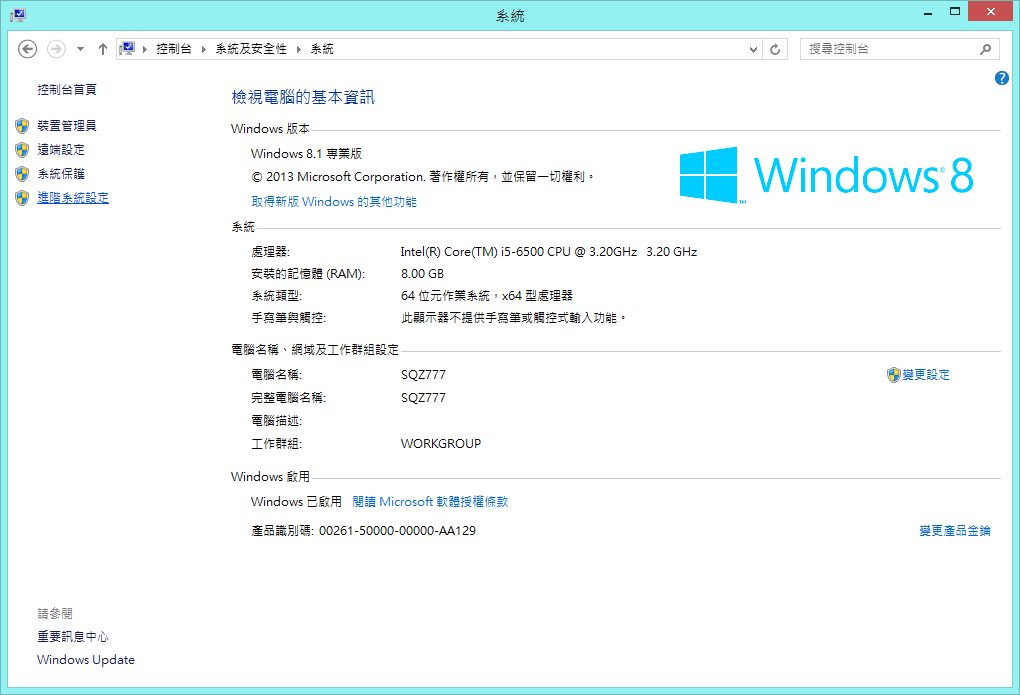Click the computer icon in address bar
The height and width of the screenshot is (695, 1020).
pyautogui.click(x=127, y=49)
